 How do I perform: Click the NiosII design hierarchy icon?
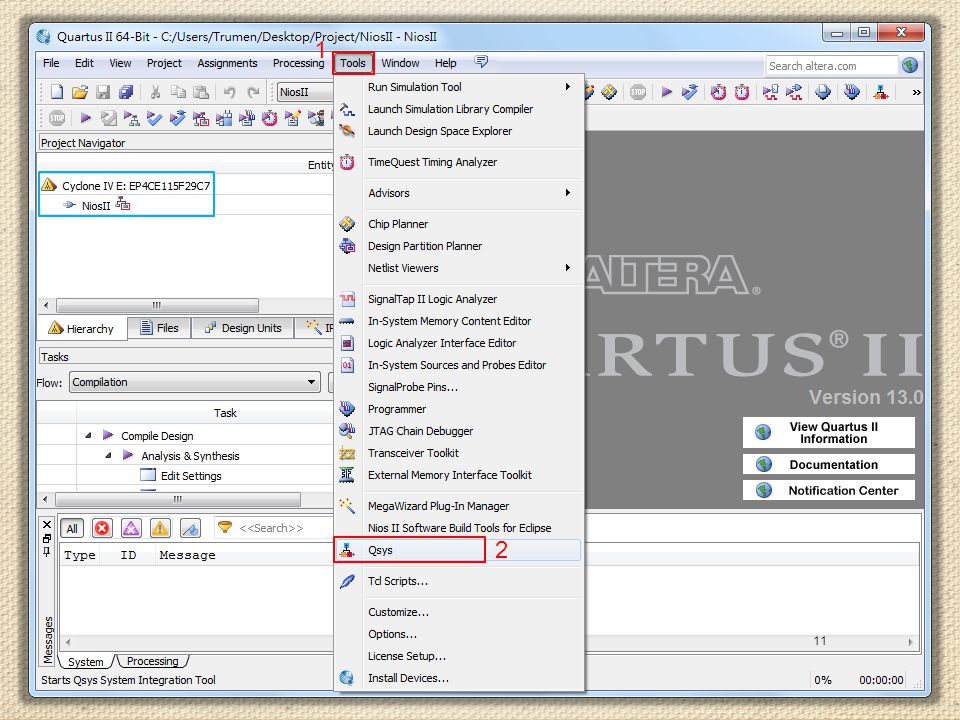(123, 204)
